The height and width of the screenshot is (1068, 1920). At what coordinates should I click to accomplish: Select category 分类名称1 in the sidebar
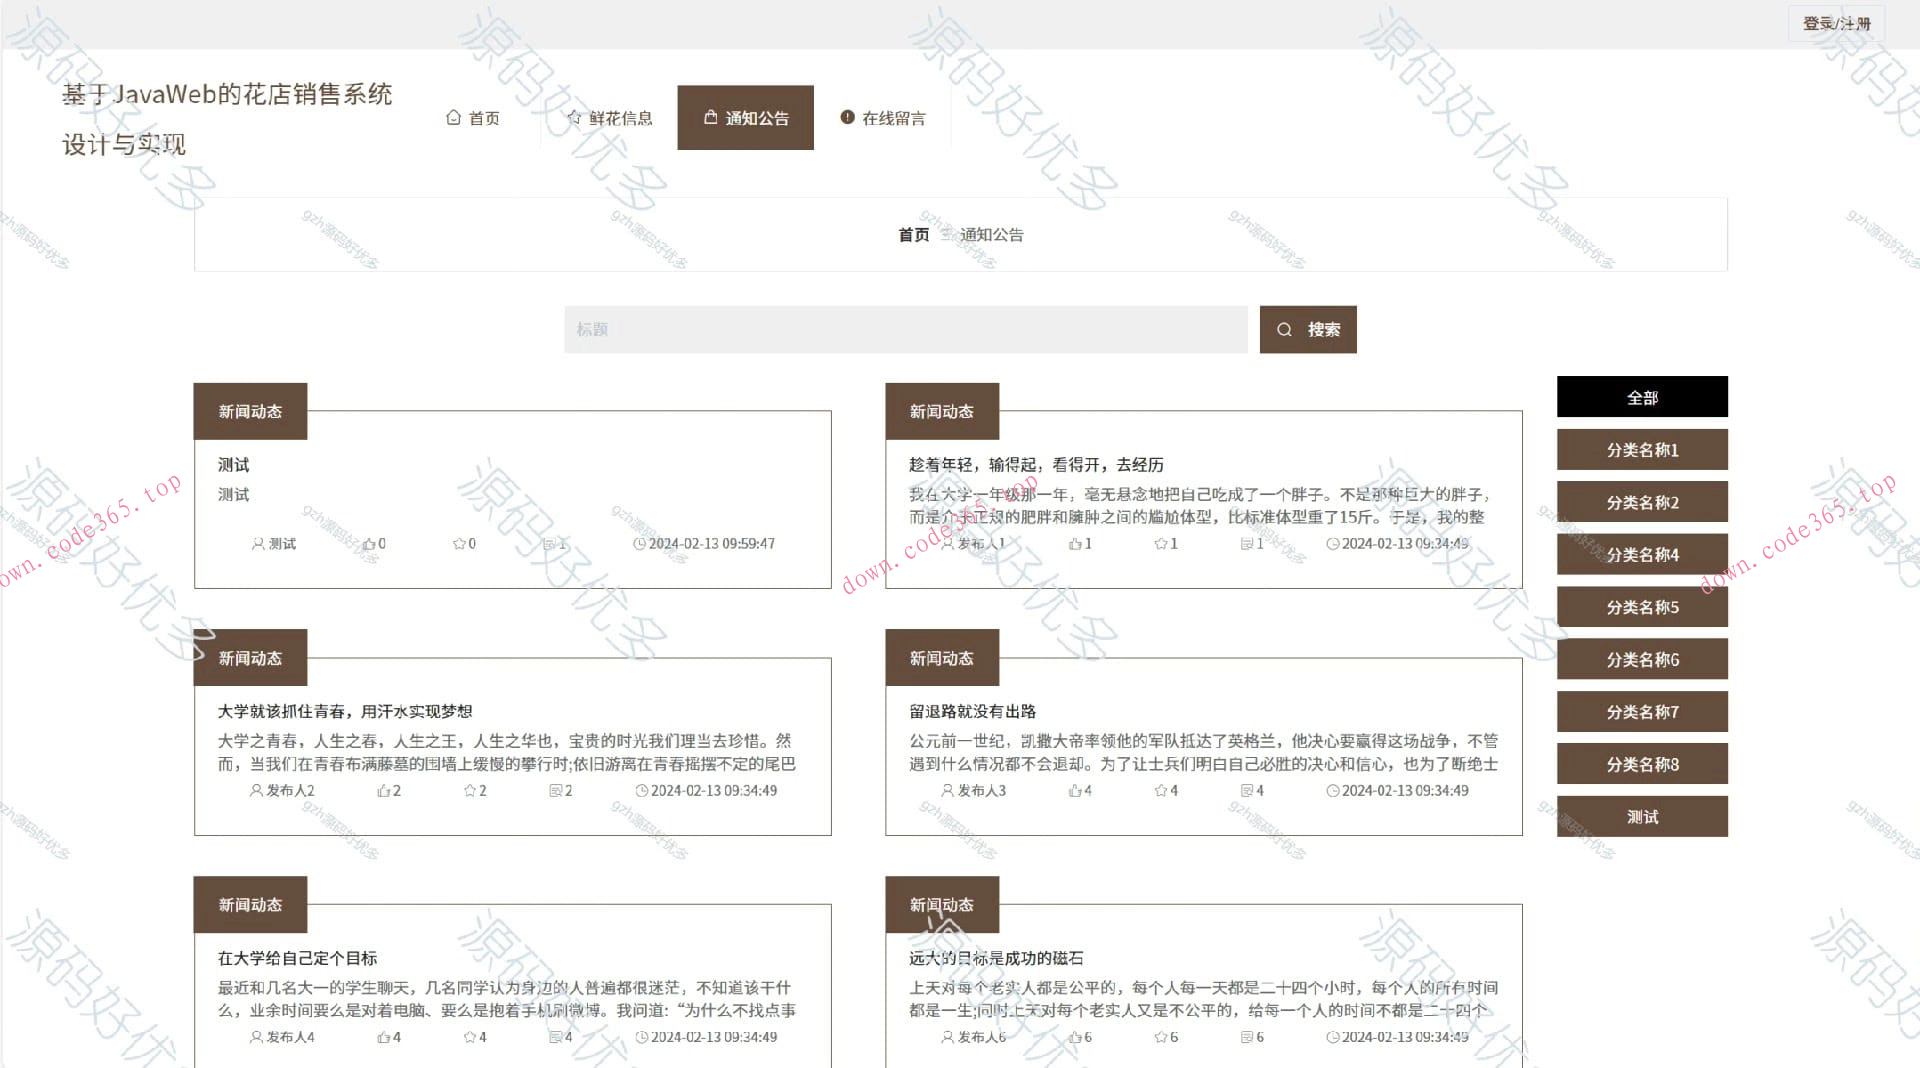[1641, 449]
